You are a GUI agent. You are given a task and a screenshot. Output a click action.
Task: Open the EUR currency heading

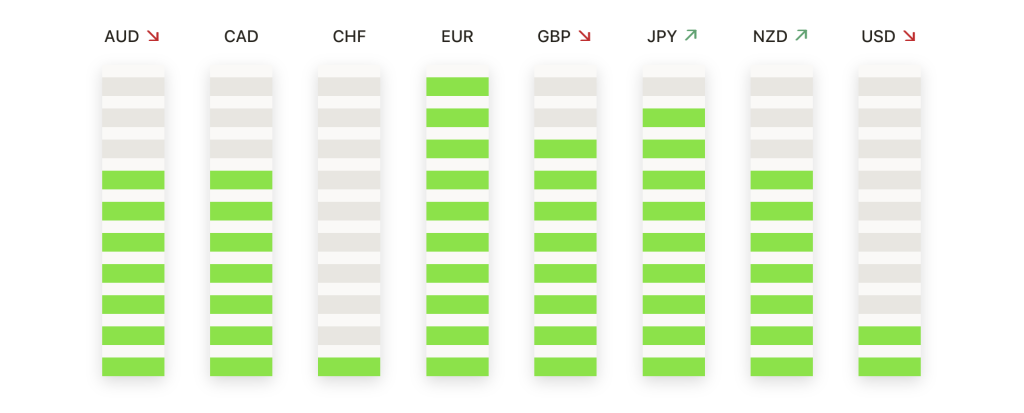[457, 37]
